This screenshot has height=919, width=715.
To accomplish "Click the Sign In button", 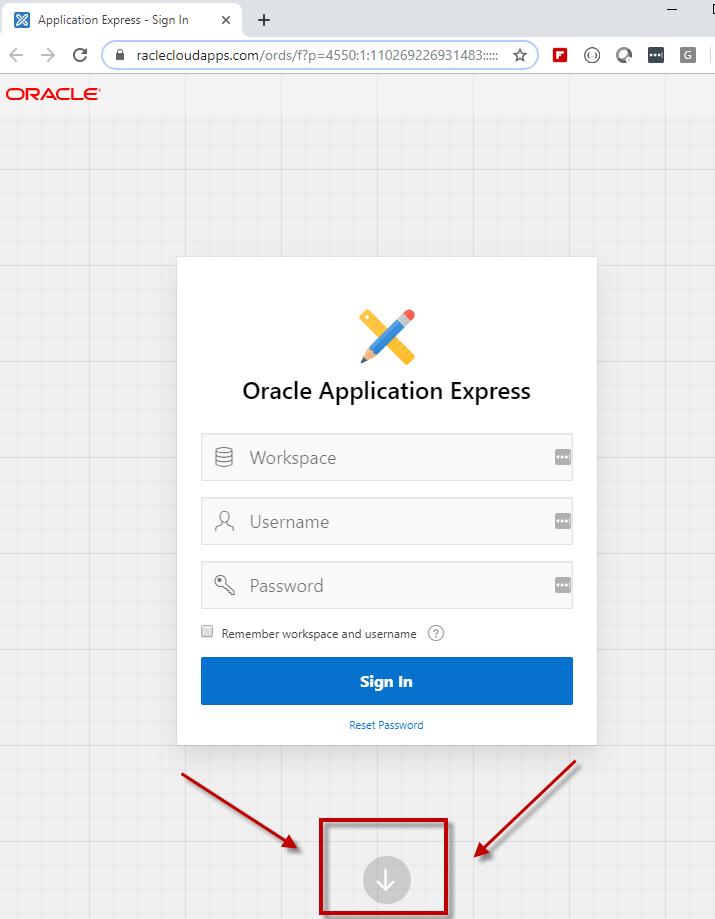I will click(387, 681).
